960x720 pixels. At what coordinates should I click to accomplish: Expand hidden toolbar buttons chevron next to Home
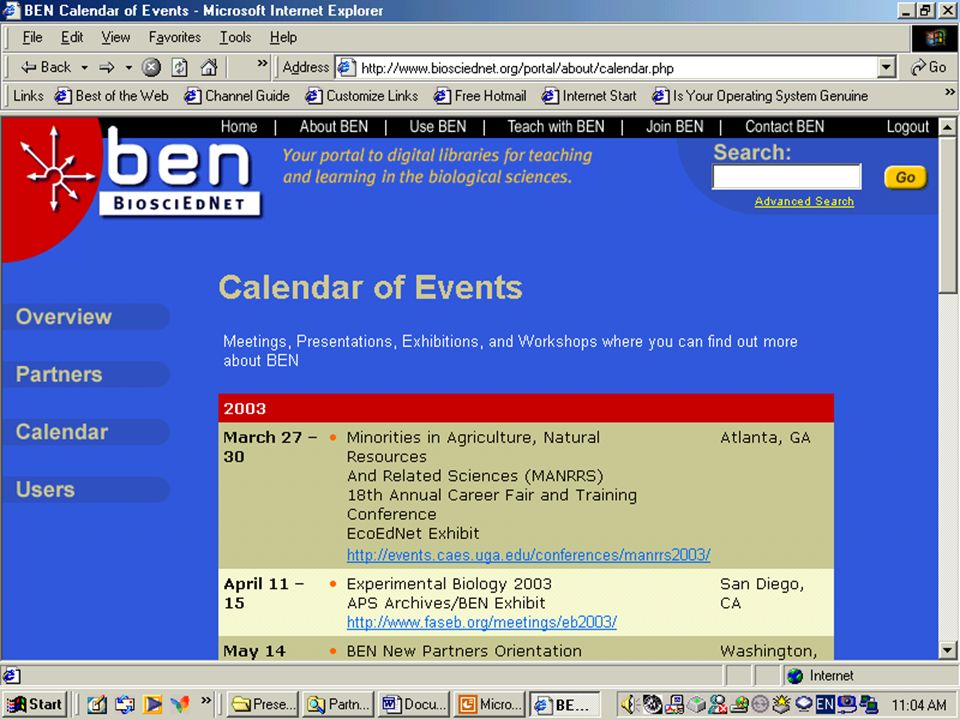[x=262, y=63]
